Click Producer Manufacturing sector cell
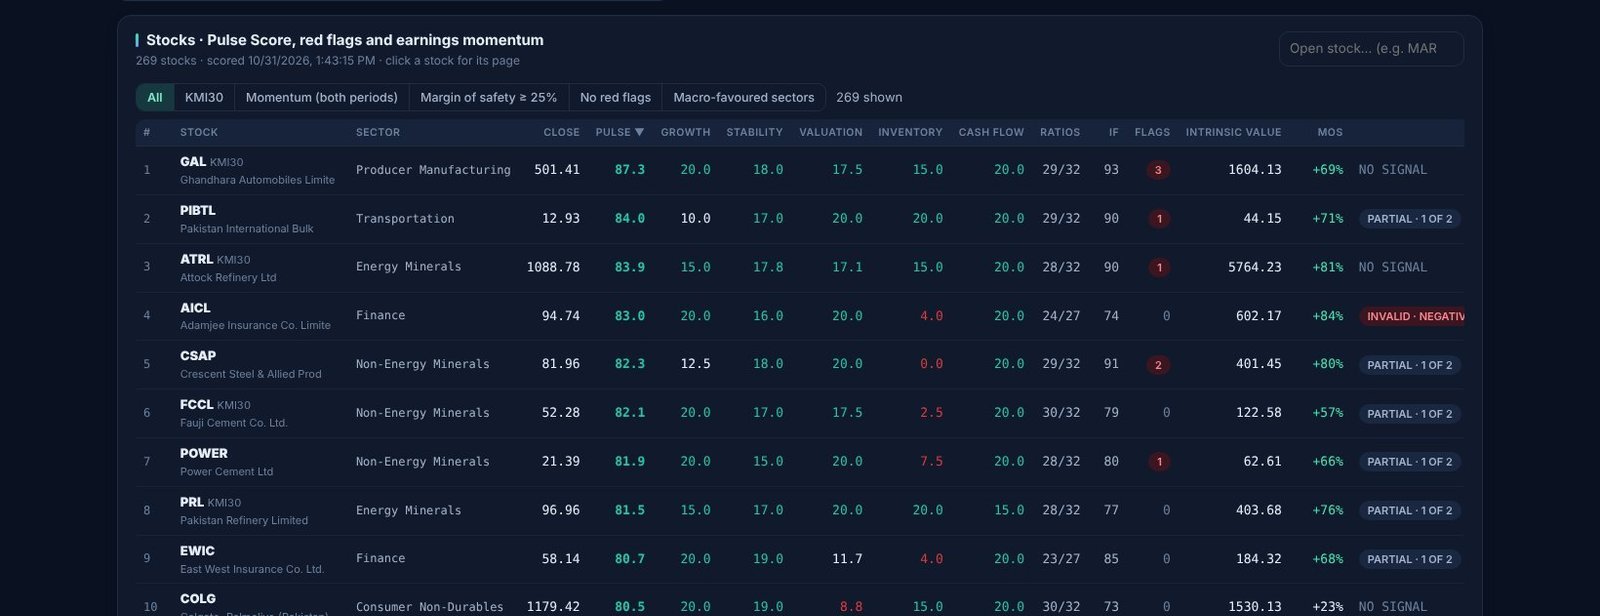1600x616 pixels. (x=433, y=170)
